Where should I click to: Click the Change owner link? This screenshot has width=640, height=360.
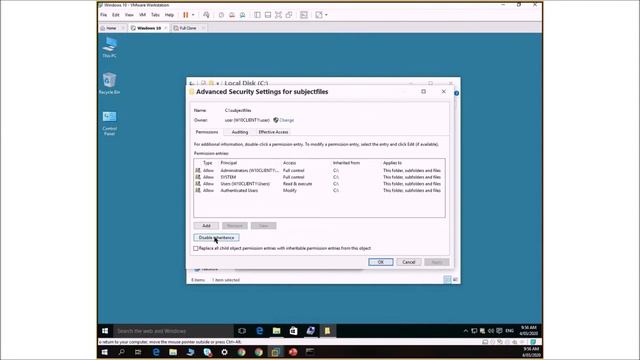287,120
